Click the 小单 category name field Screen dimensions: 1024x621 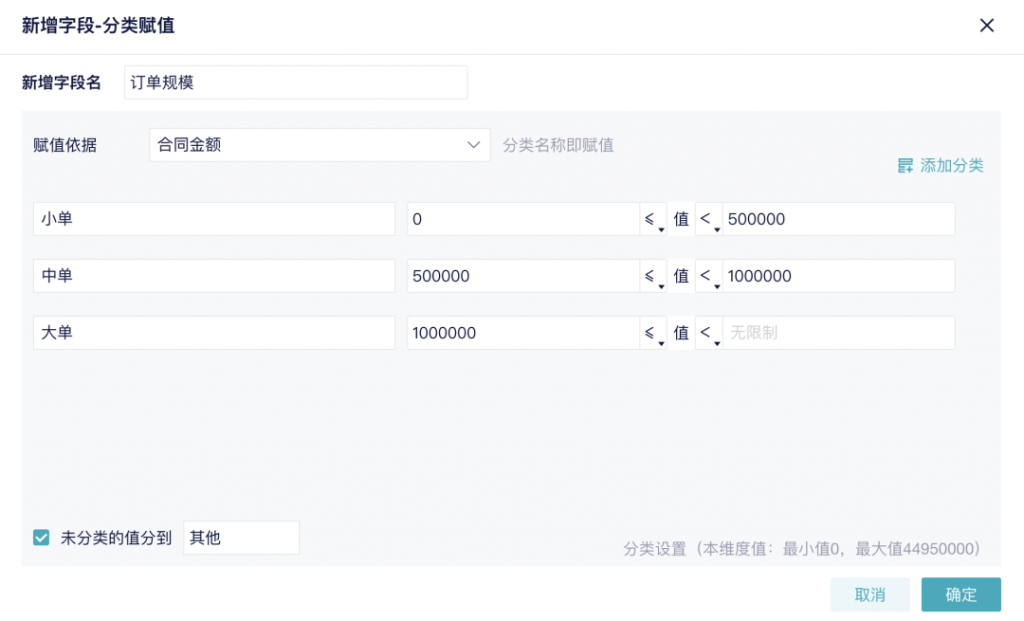pyautogui.click(x=214, y=219)
